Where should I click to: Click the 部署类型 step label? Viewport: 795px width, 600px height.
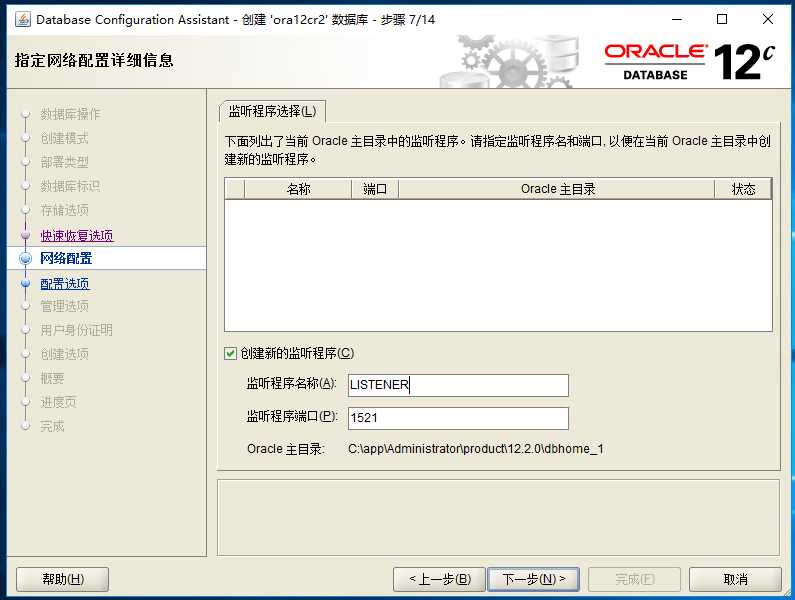(64, 162)
